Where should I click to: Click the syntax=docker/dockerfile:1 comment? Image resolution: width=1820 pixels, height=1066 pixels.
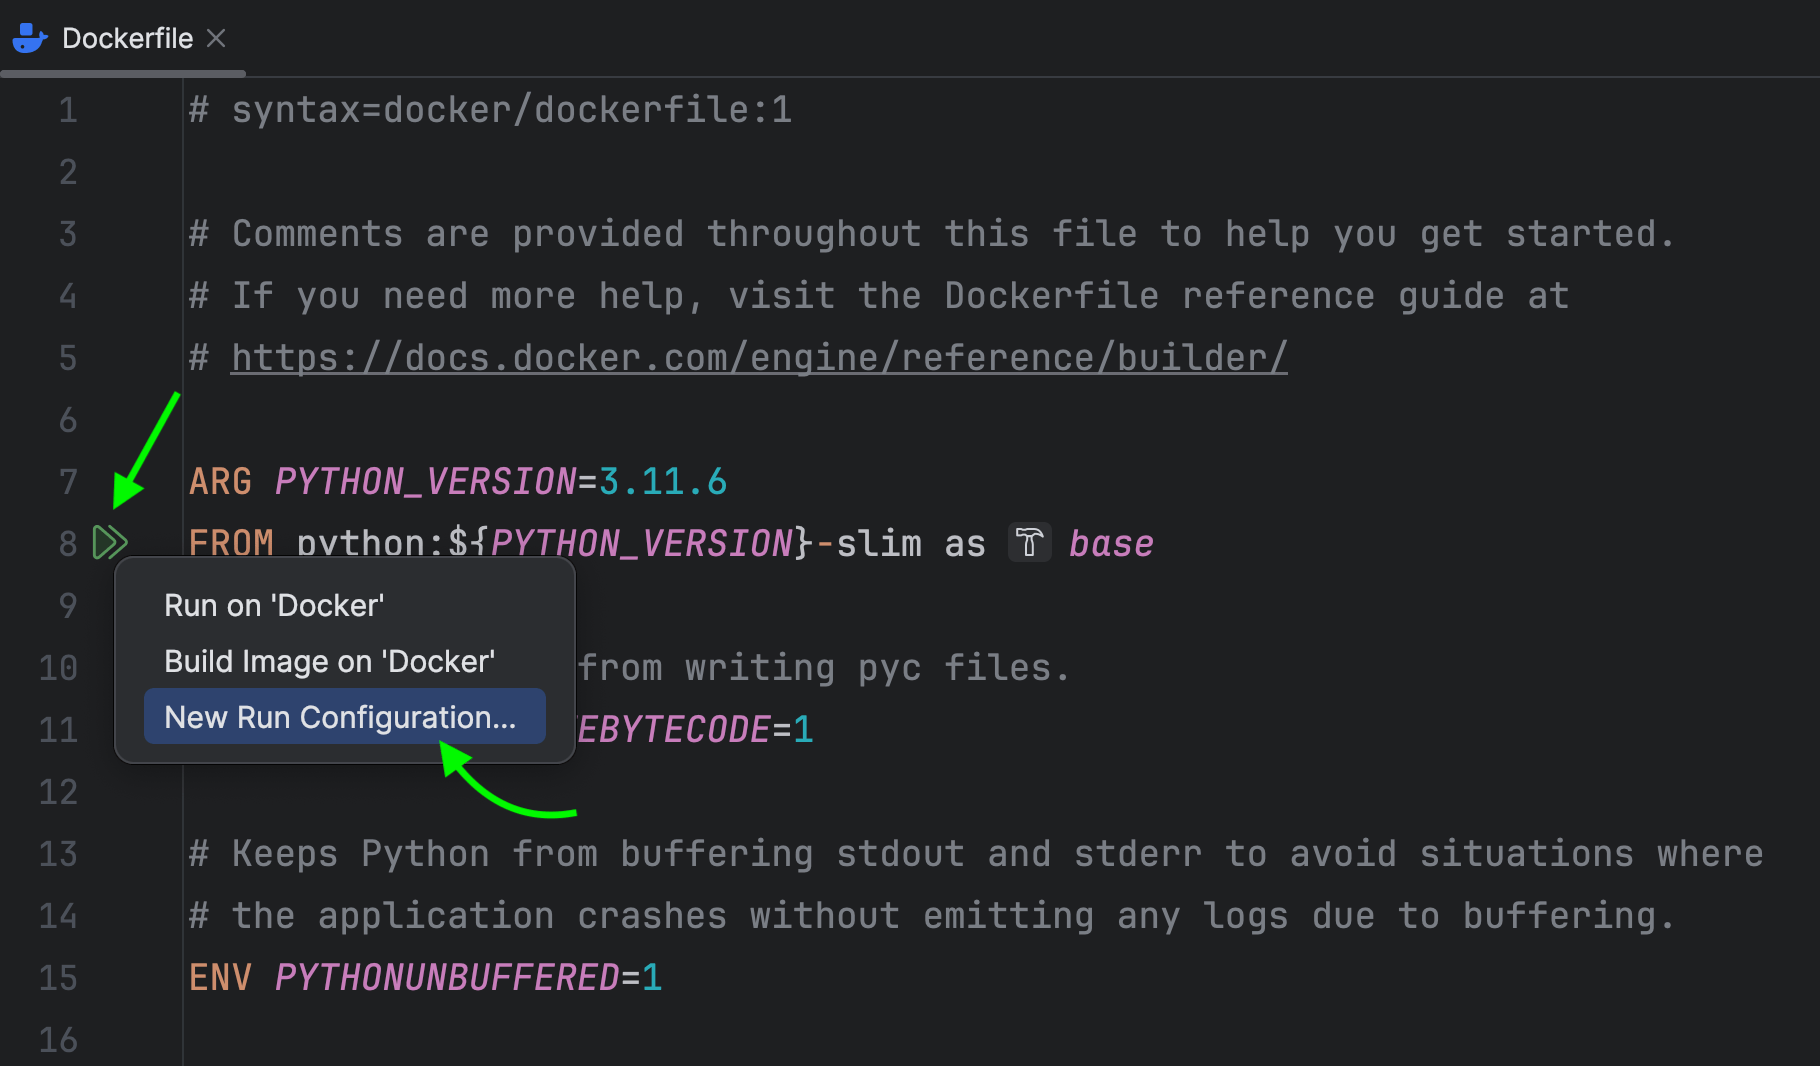pyautogui.click(x=510, y=110)
